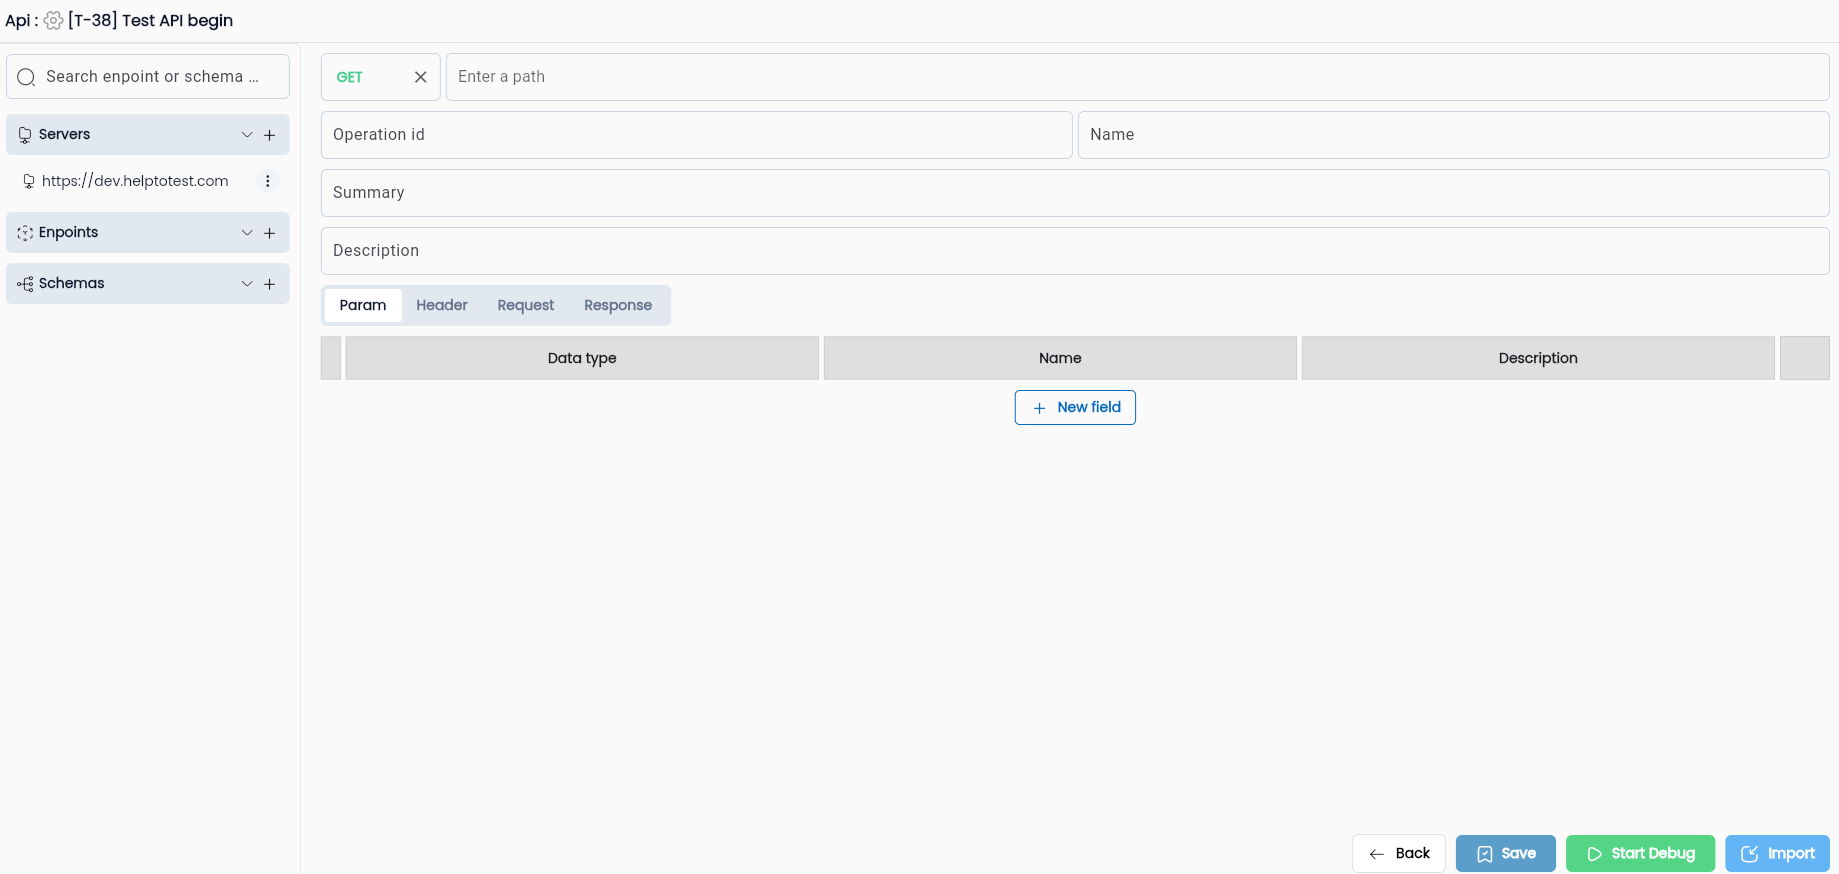1839x874 pixels.
Task: Import an API definition
Action: 1777,853
